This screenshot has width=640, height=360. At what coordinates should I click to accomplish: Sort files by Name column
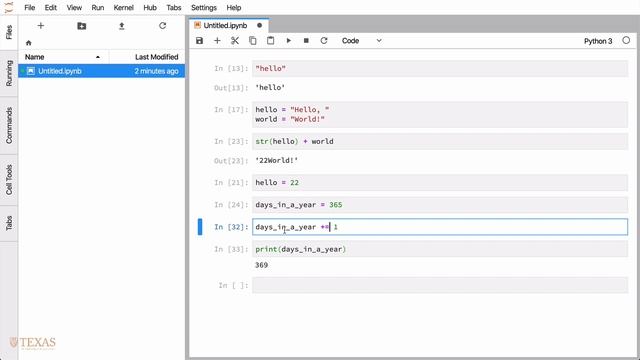[x=35, y=57]
